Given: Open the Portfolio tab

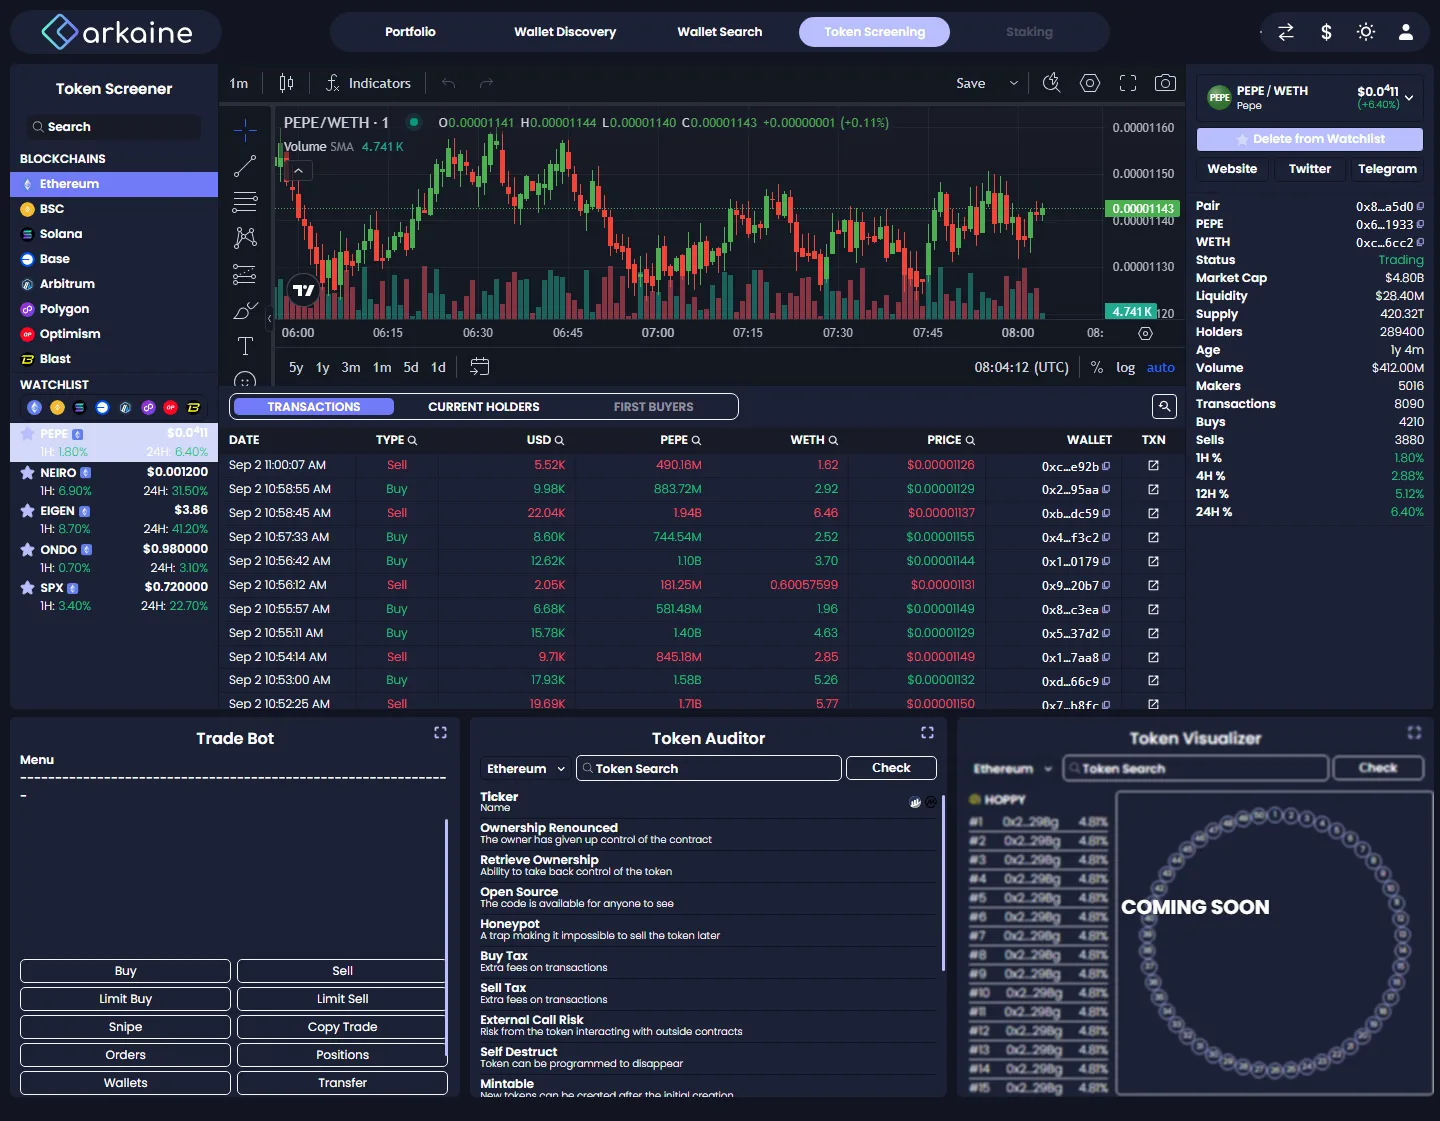Looking at the screenshot, I should point(410,32).
